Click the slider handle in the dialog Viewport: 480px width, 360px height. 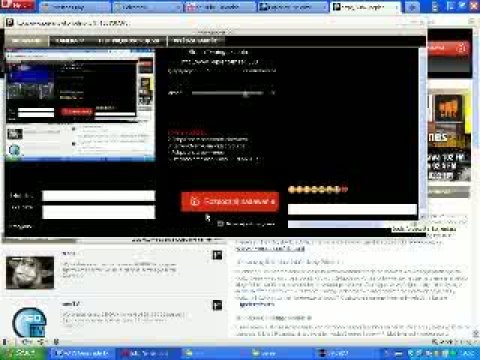pos(246,94)
